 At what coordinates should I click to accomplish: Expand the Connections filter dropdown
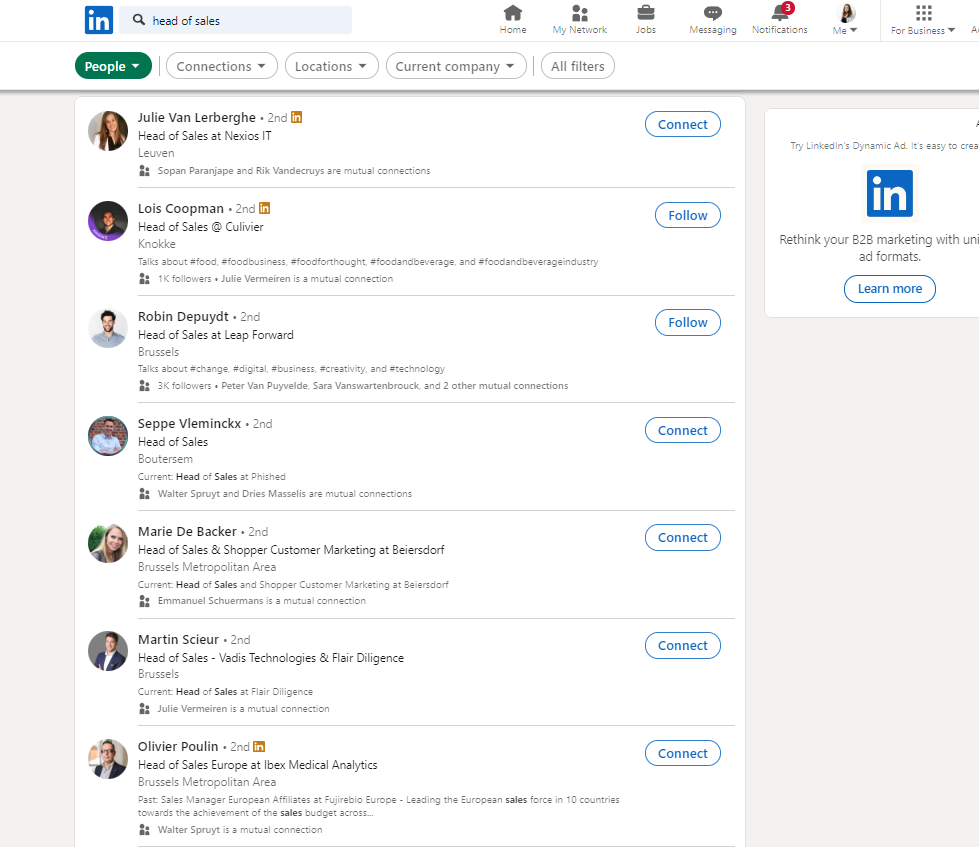(221, 66)
